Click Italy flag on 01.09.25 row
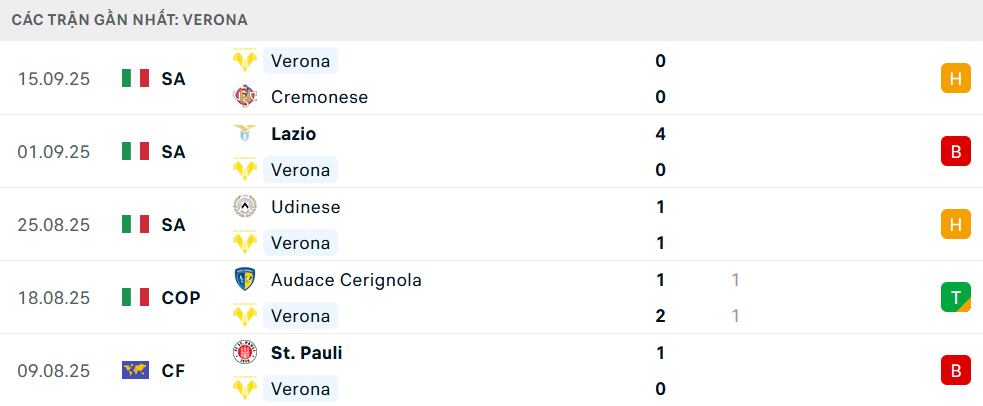Screen dimensions: 983x406 click(135, 152)
